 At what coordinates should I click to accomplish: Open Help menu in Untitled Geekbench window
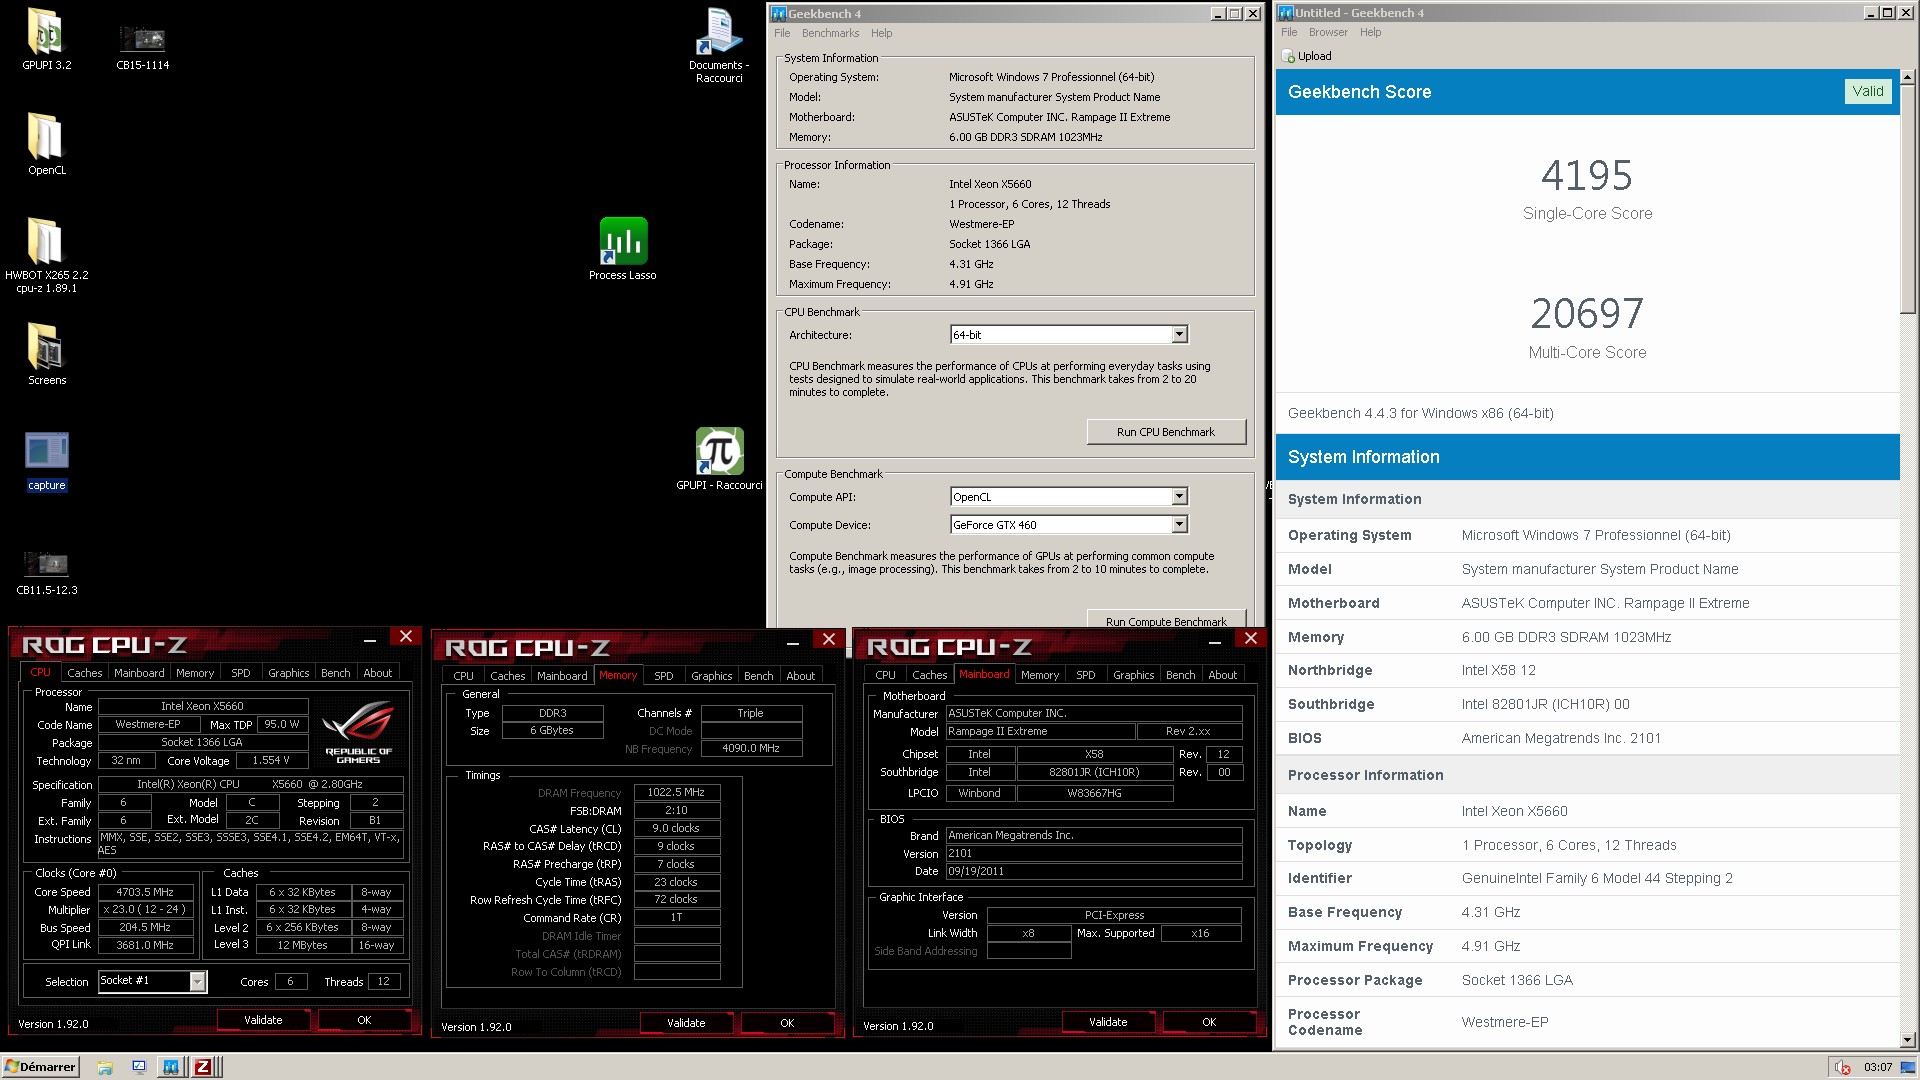point(1370,32)
